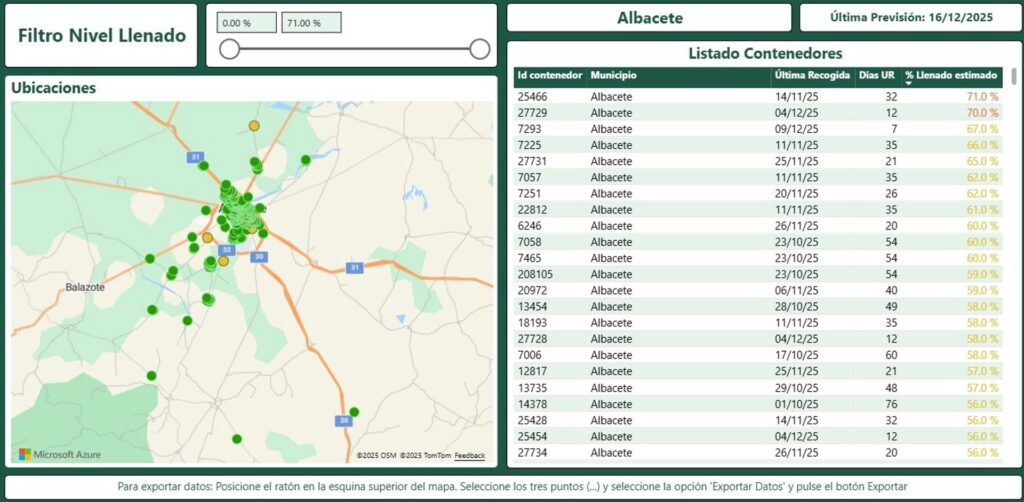
Task: Click the Municipio column header
Action: (x=614, y=75)
